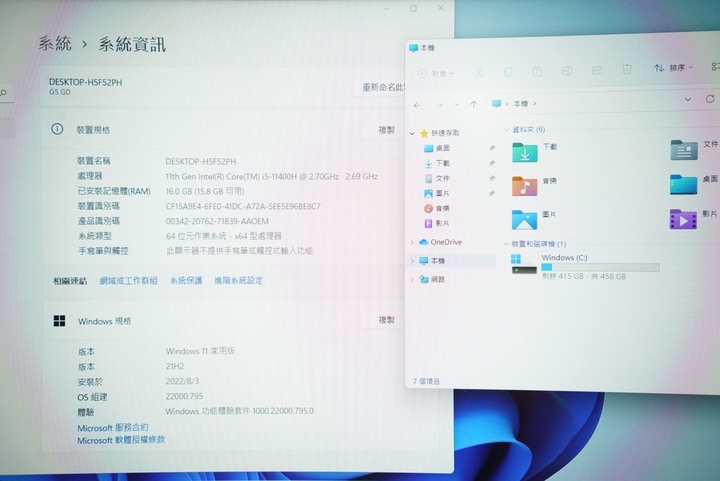Open the Windows (C:) drive icon

coord(524,264)
